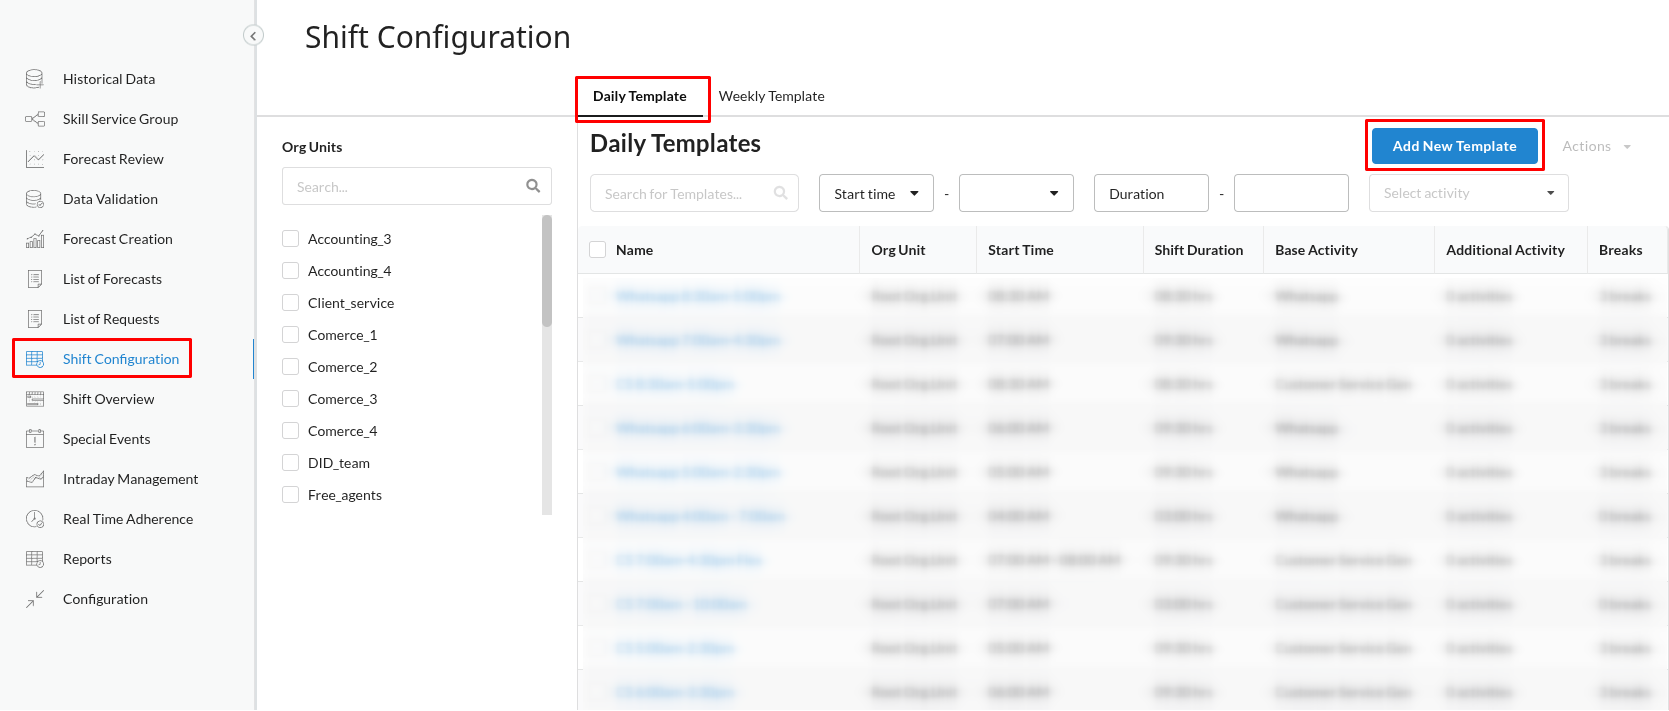The width and height of the screenshot is (1669, 711).
Task: Click the Historical Data database icon
Action: coord(35,79)
